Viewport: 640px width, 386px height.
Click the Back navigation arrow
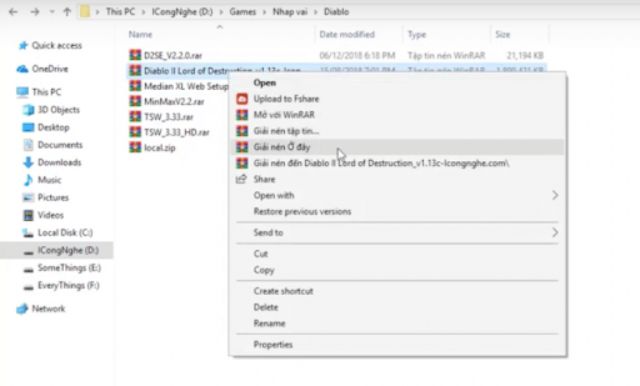click(13, 12)
